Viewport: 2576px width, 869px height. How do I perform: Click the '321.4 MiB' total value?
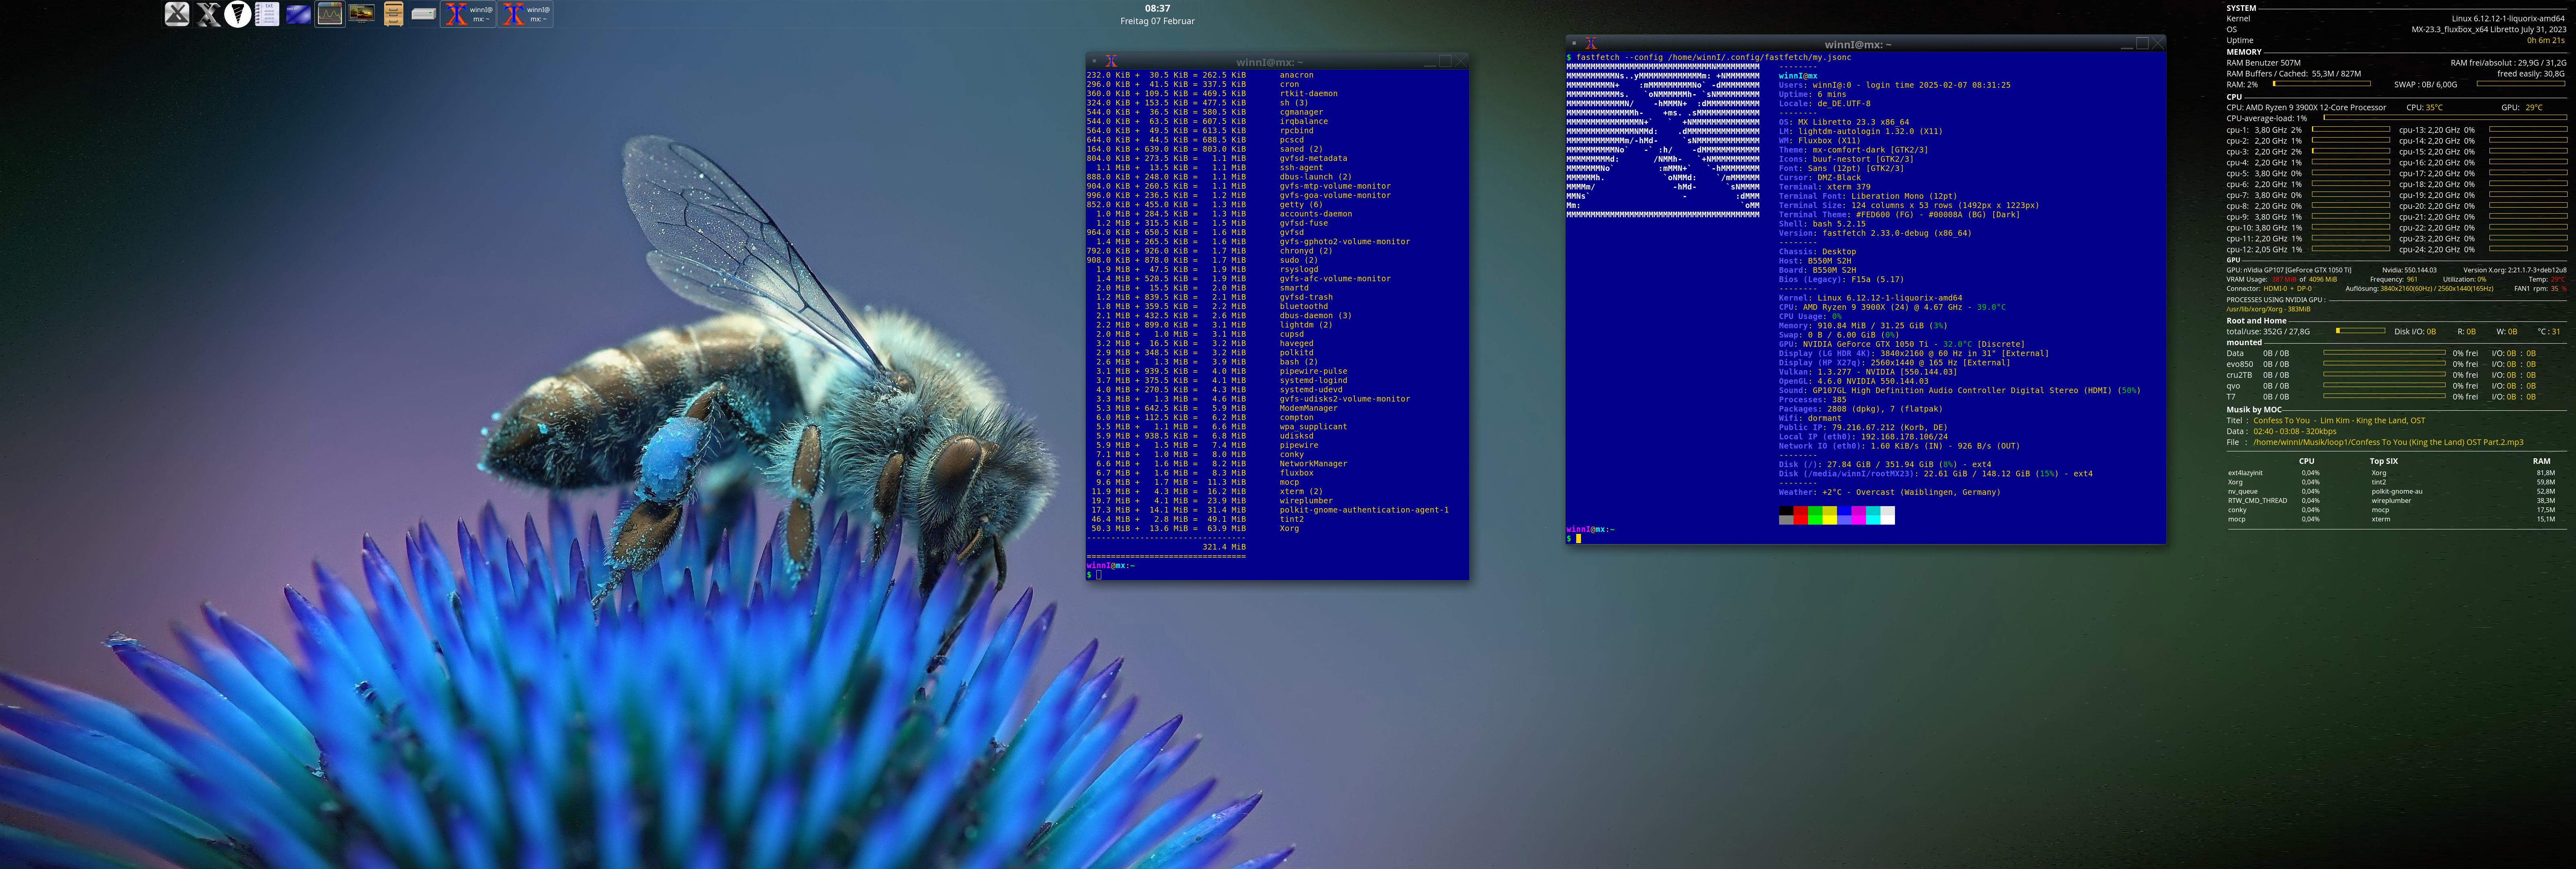pyautogui.click(x=1224, y=547)
